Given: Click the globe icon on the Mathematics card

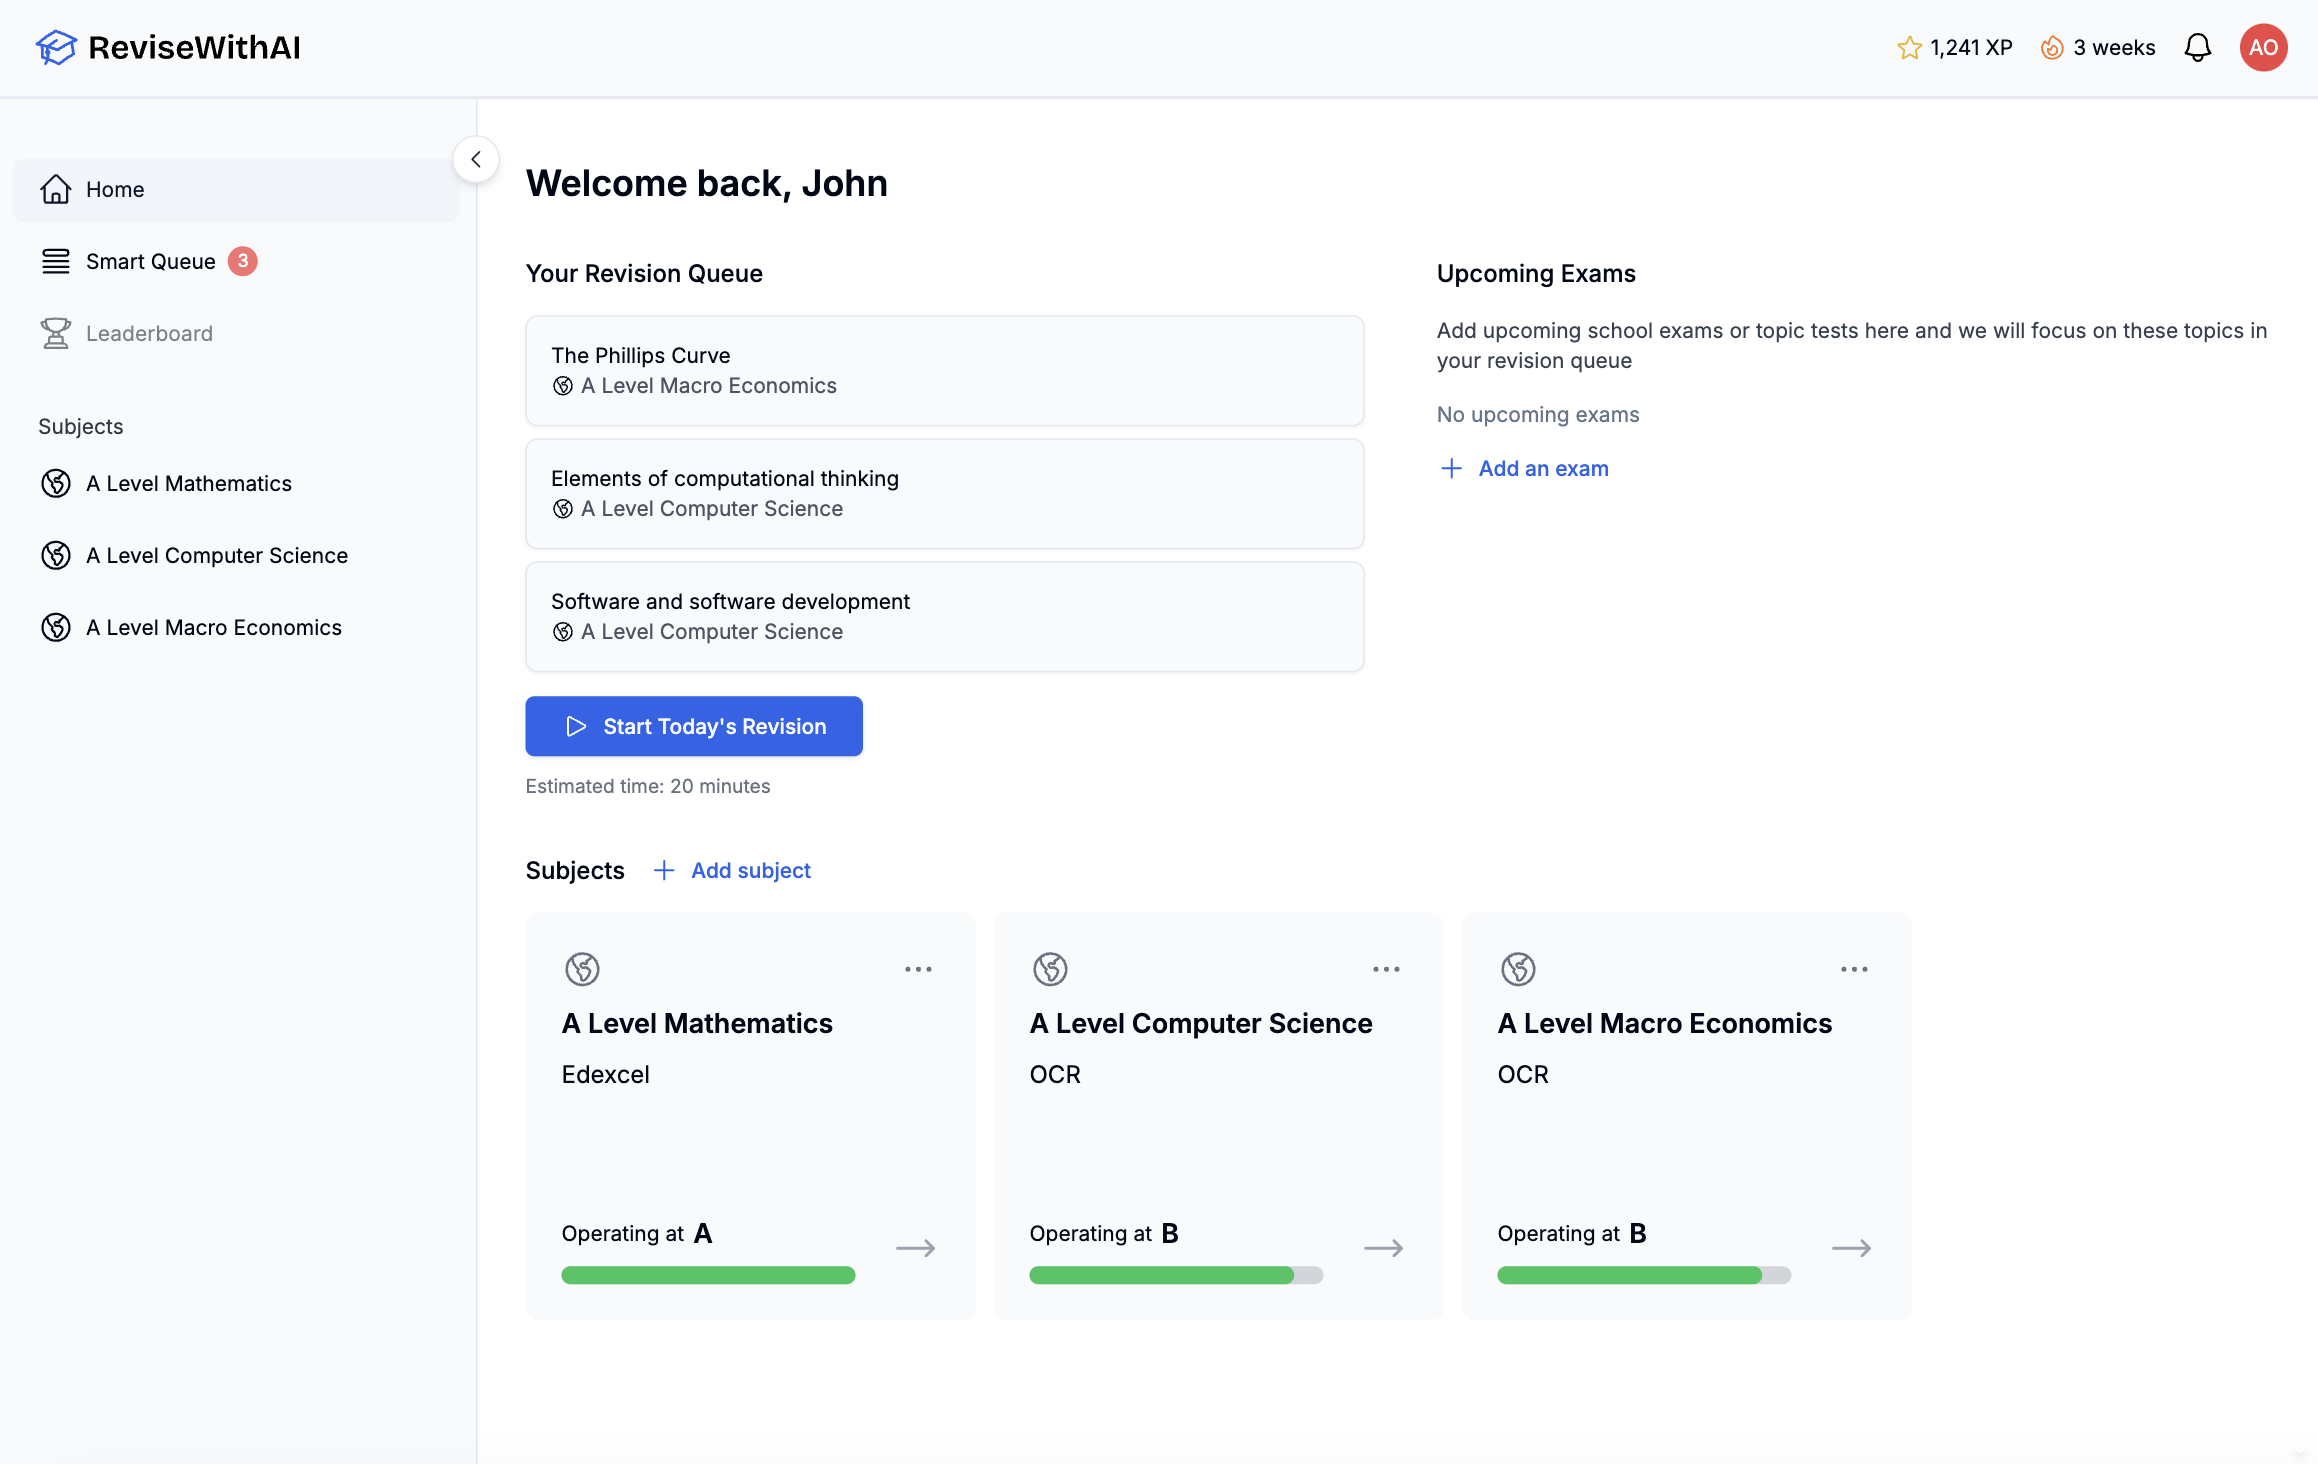Looking at the screenshot, I should tap(582, 968).
